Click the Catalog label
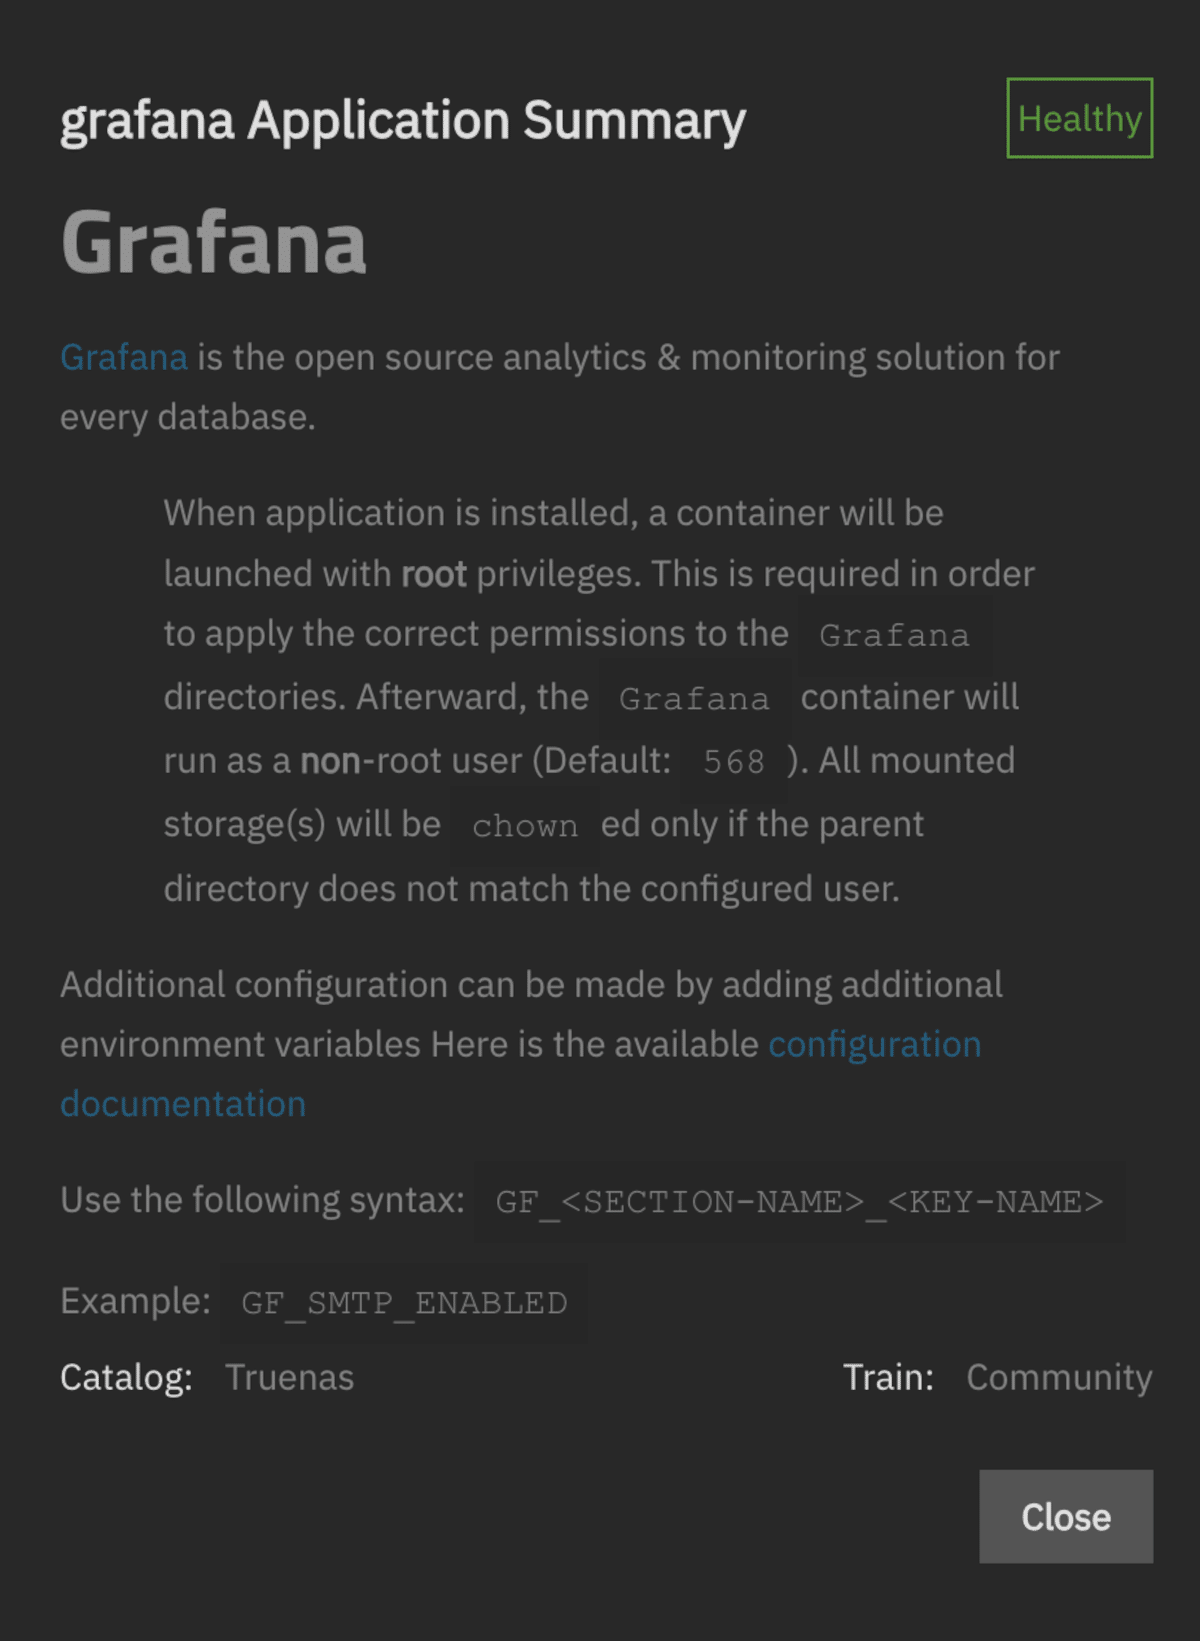This screenshot has width=1200, height=1641. point(126,1378)
